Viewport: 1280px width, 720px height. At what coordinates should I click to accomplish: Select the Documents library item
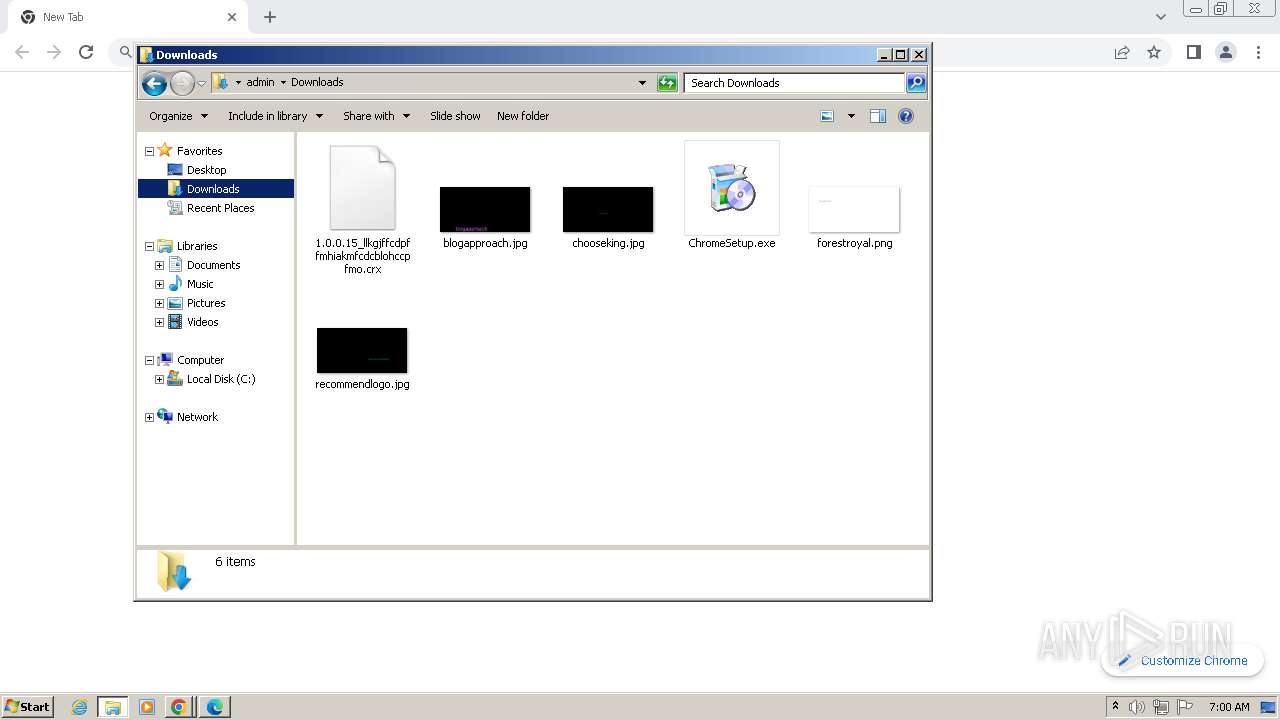tap(213, 265)
